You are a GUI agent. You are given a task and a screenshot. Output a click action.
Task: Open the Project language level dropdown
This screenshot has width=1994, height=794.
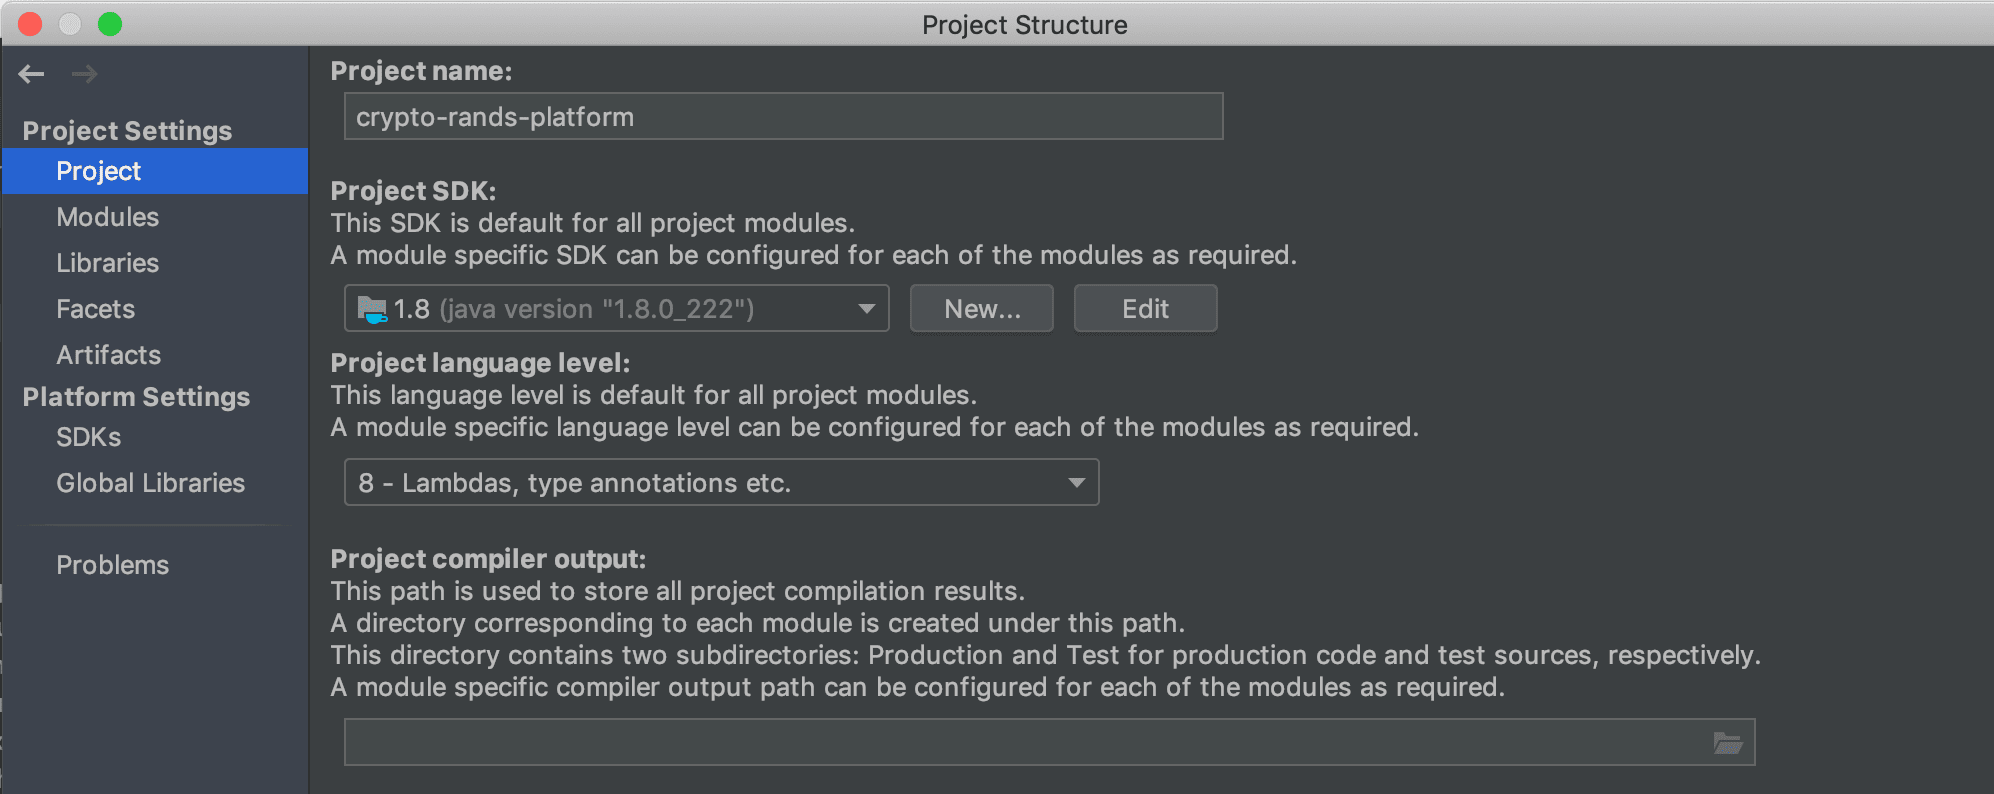tap(1076, 483)
